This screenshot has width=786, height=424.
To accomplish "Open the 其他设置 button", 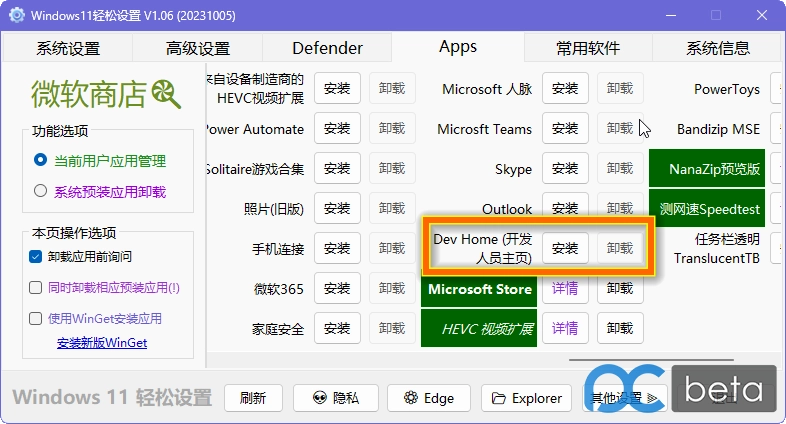I will 625,398.
